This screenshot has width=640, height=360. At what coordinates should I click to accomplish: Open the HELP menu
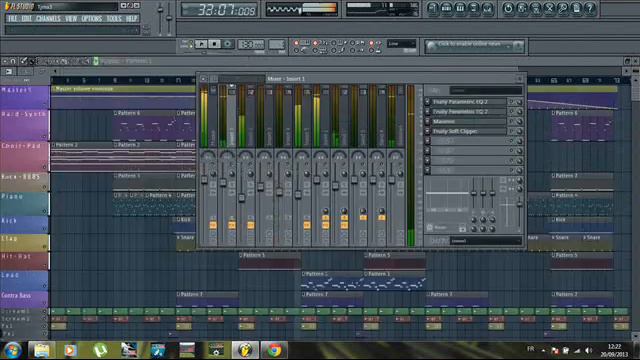point(131,19)
